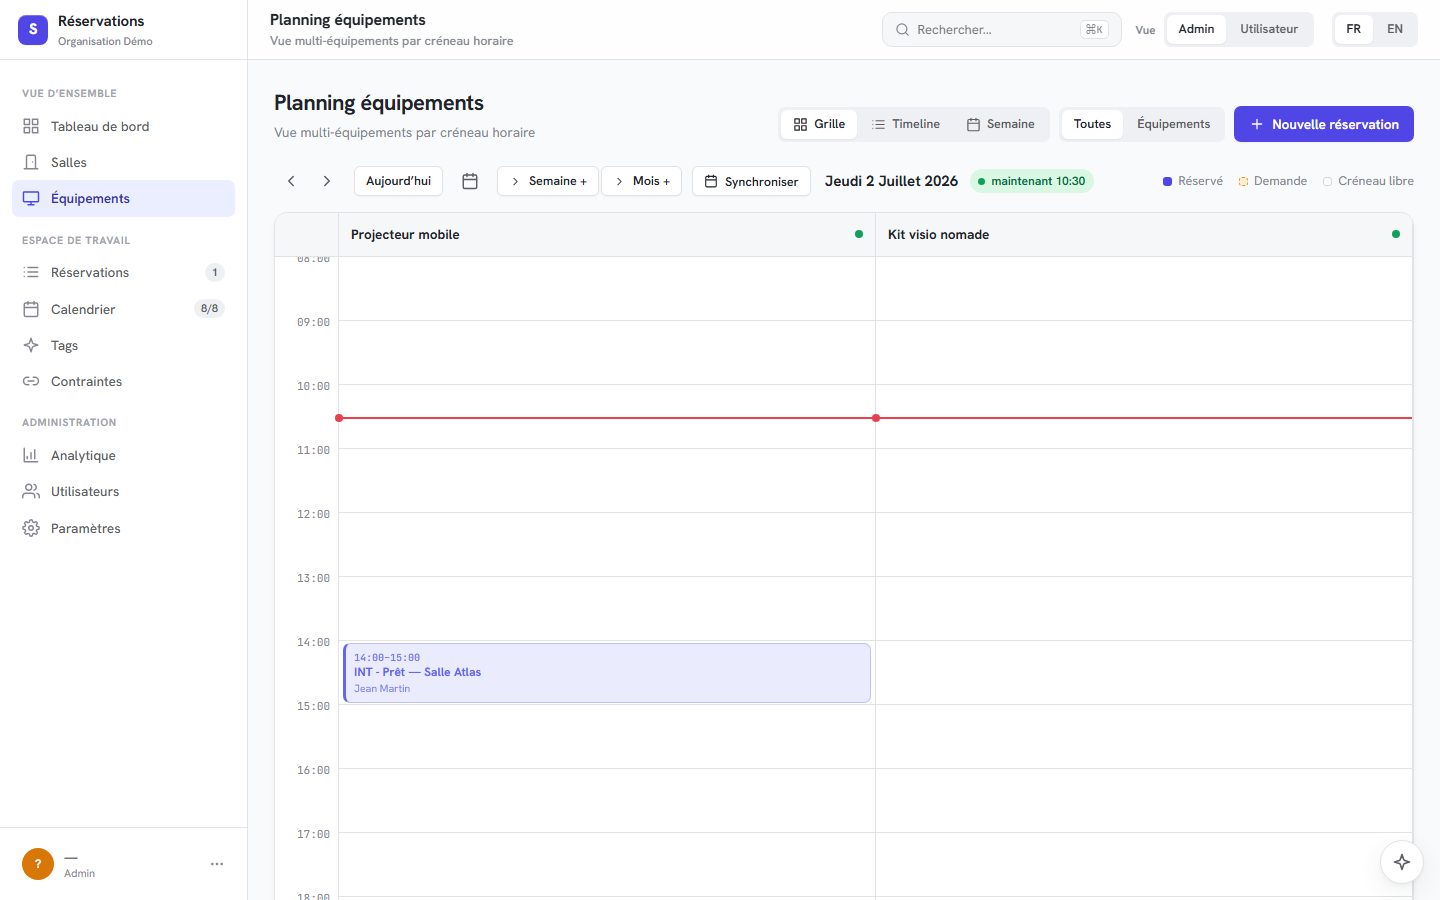Click the current-time red line marker

pyautogui.click(x=875, y=418)
